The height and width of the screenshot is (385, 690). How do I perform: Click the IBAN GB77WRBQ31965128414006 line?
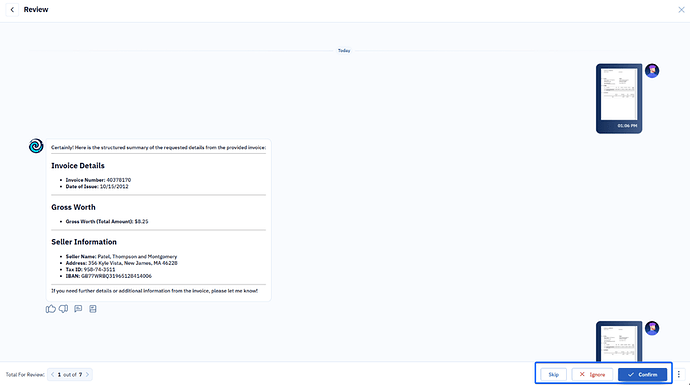pos(109,276)
